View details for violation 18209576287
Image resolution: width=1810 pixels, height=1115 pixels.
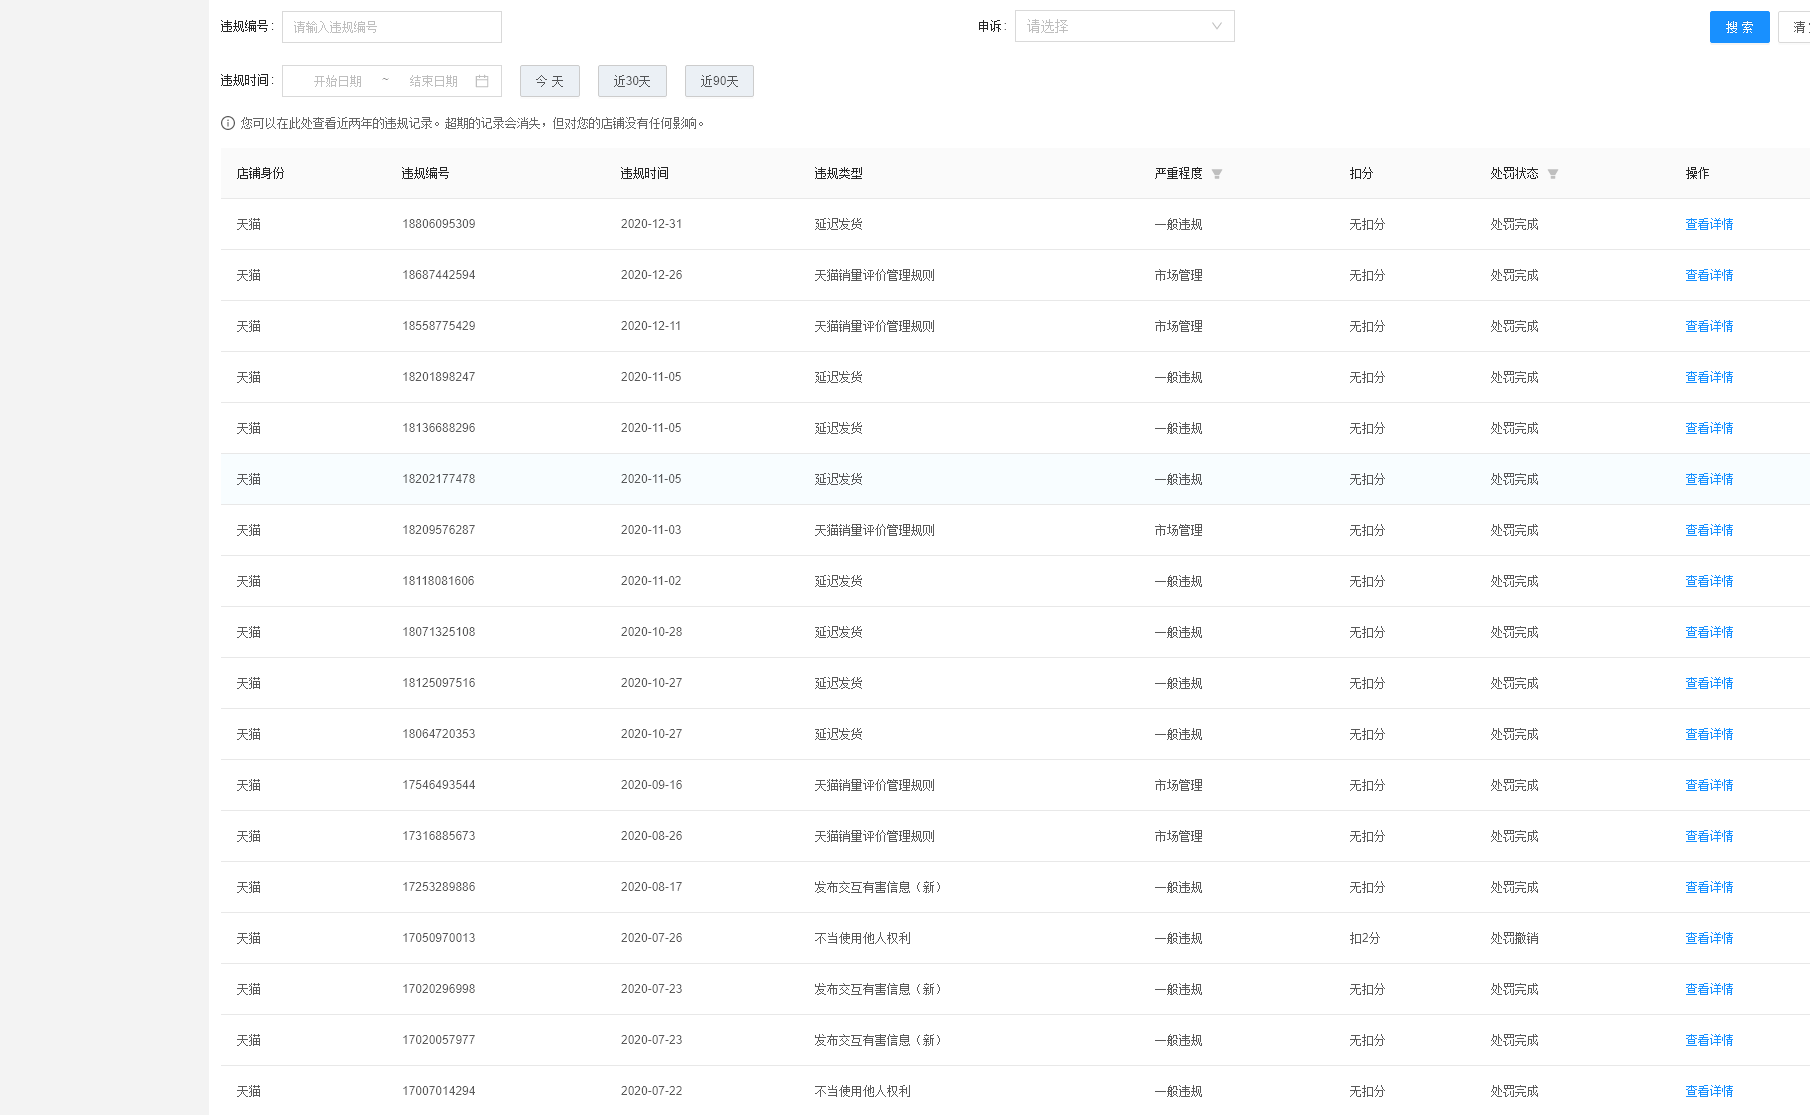[x=1709, y=530]
